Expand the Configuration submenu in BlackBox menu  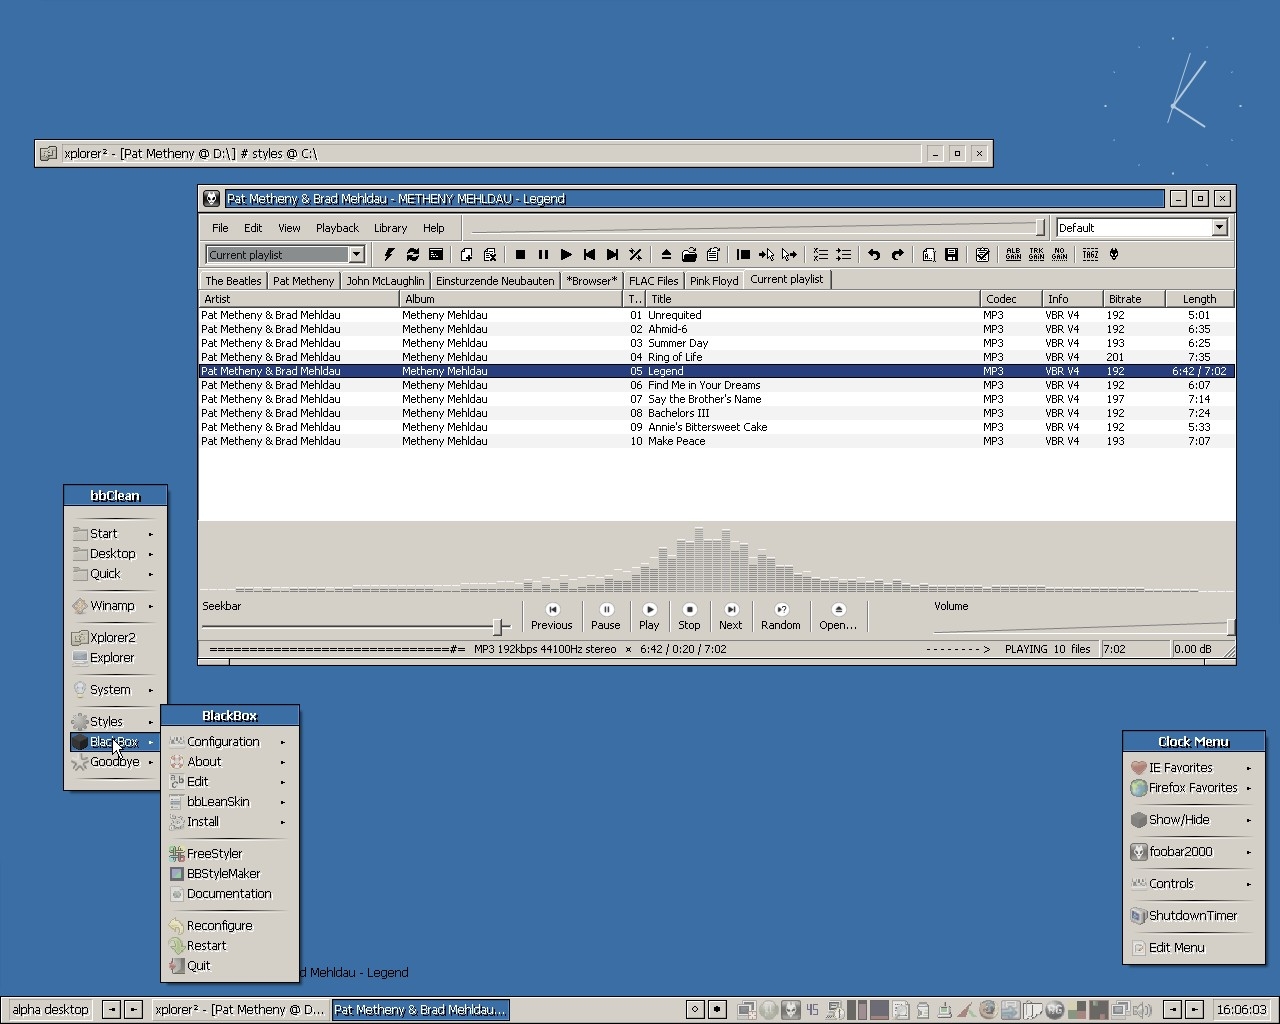coord(229,742)
